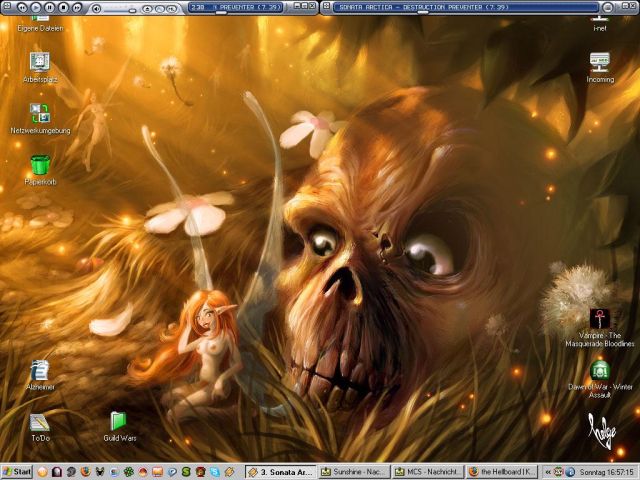Launch Dawn of War - Winter Assault
The width and height of the screenshot is (640, 480).
(x=600, y=371)
